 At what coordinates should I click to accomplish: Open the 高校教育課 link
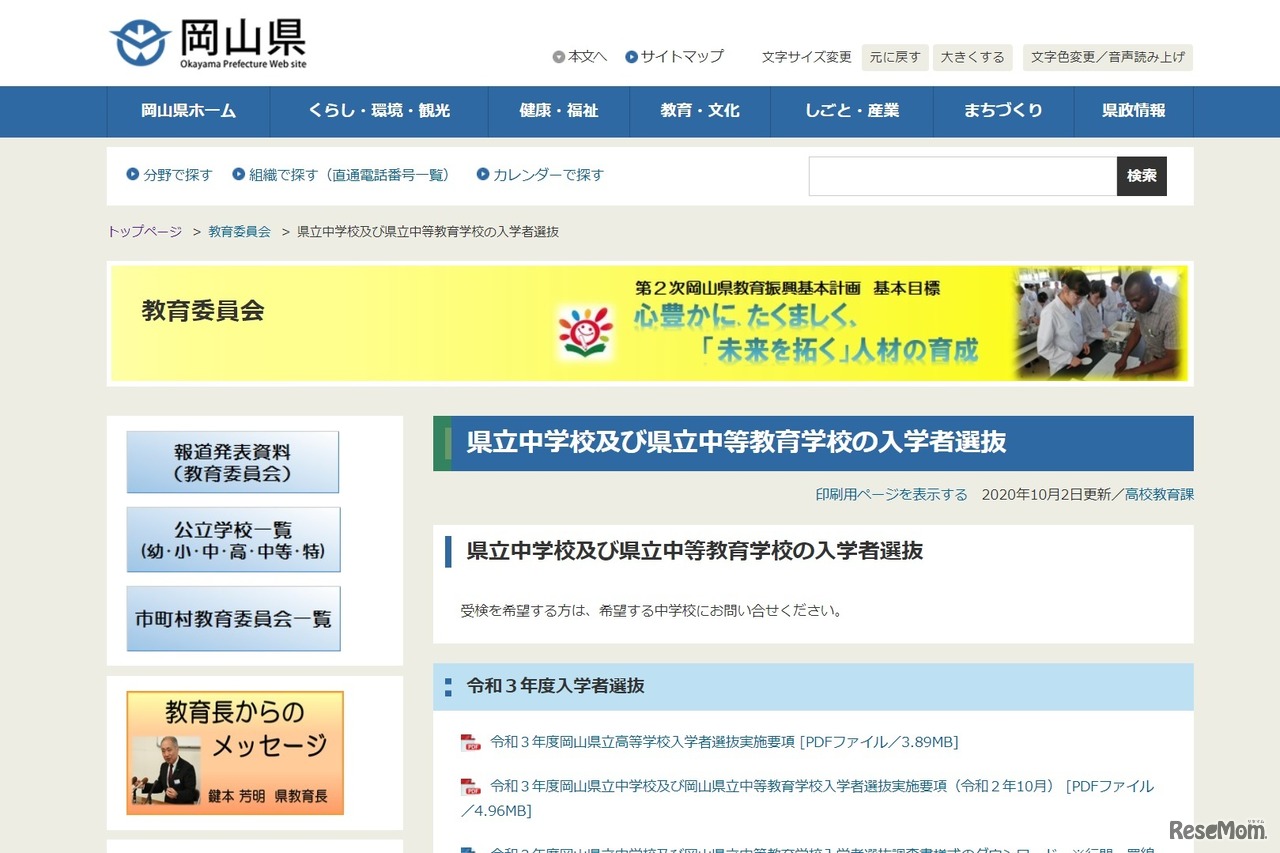click(1160, 495)
